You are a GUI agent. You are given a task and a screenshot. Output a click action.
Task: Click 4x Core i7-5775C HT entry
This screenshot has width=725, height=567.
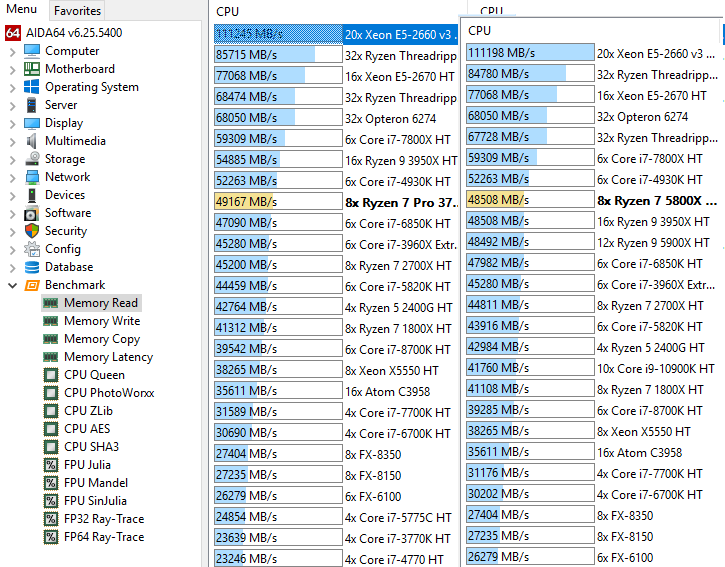tap(398, 518)
